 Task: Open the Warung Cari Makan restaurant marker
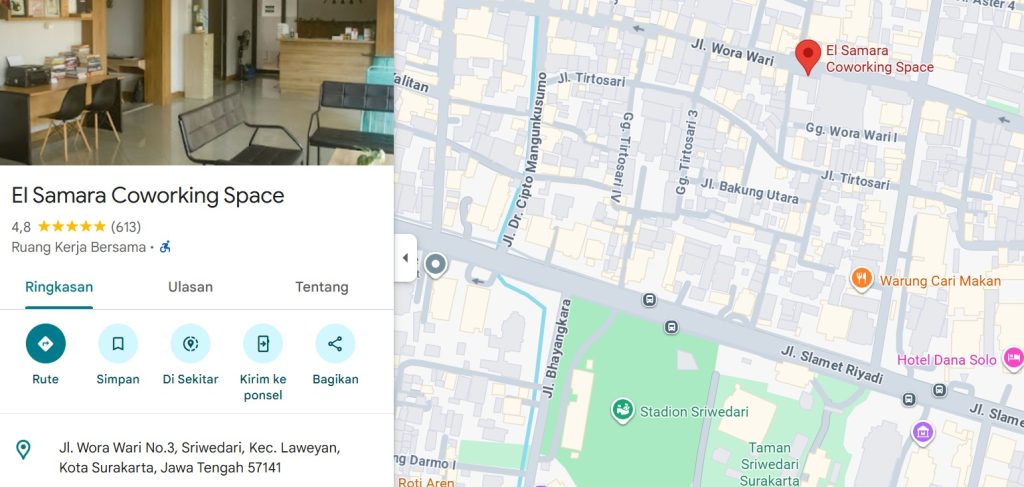(x=862, y=279)
